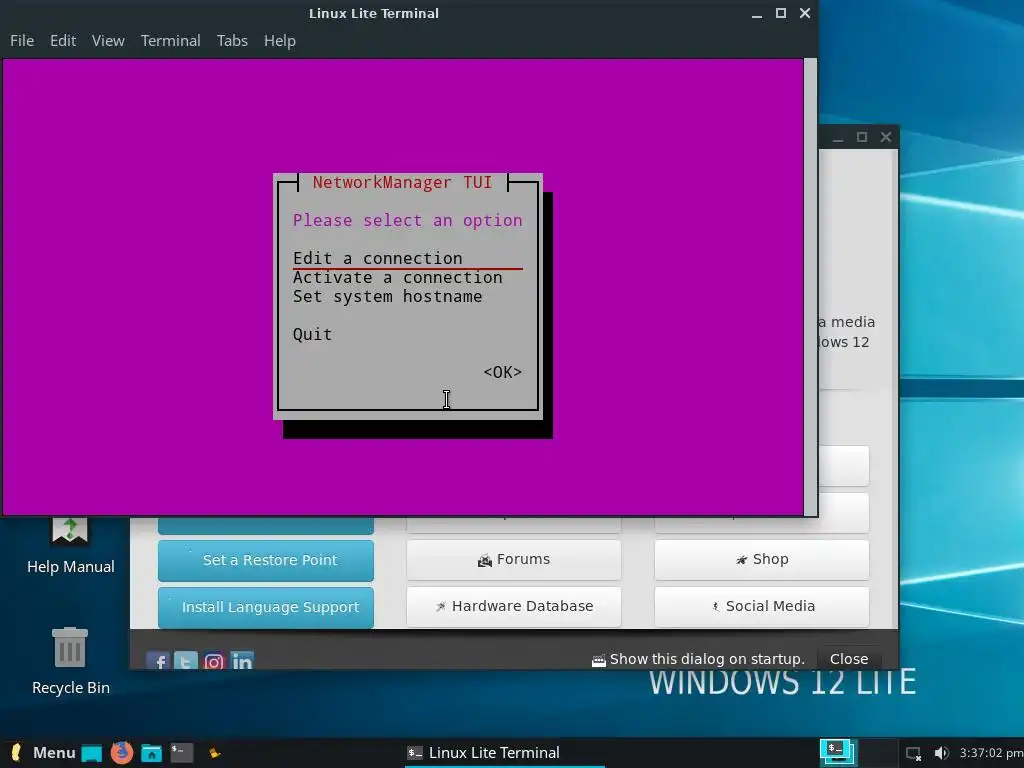Click Set a Restore Point button

click(266, 560)
